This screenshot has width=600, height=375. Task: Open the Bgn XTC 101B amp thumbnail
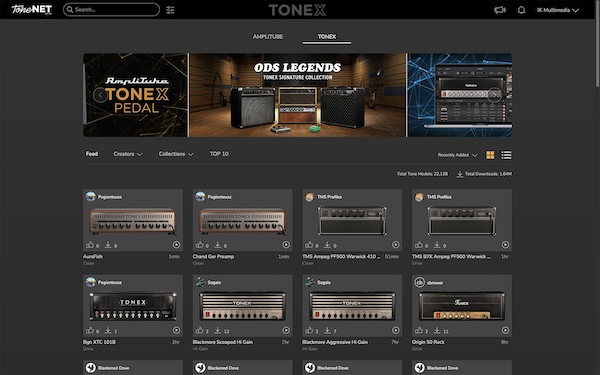coord(133,306)
